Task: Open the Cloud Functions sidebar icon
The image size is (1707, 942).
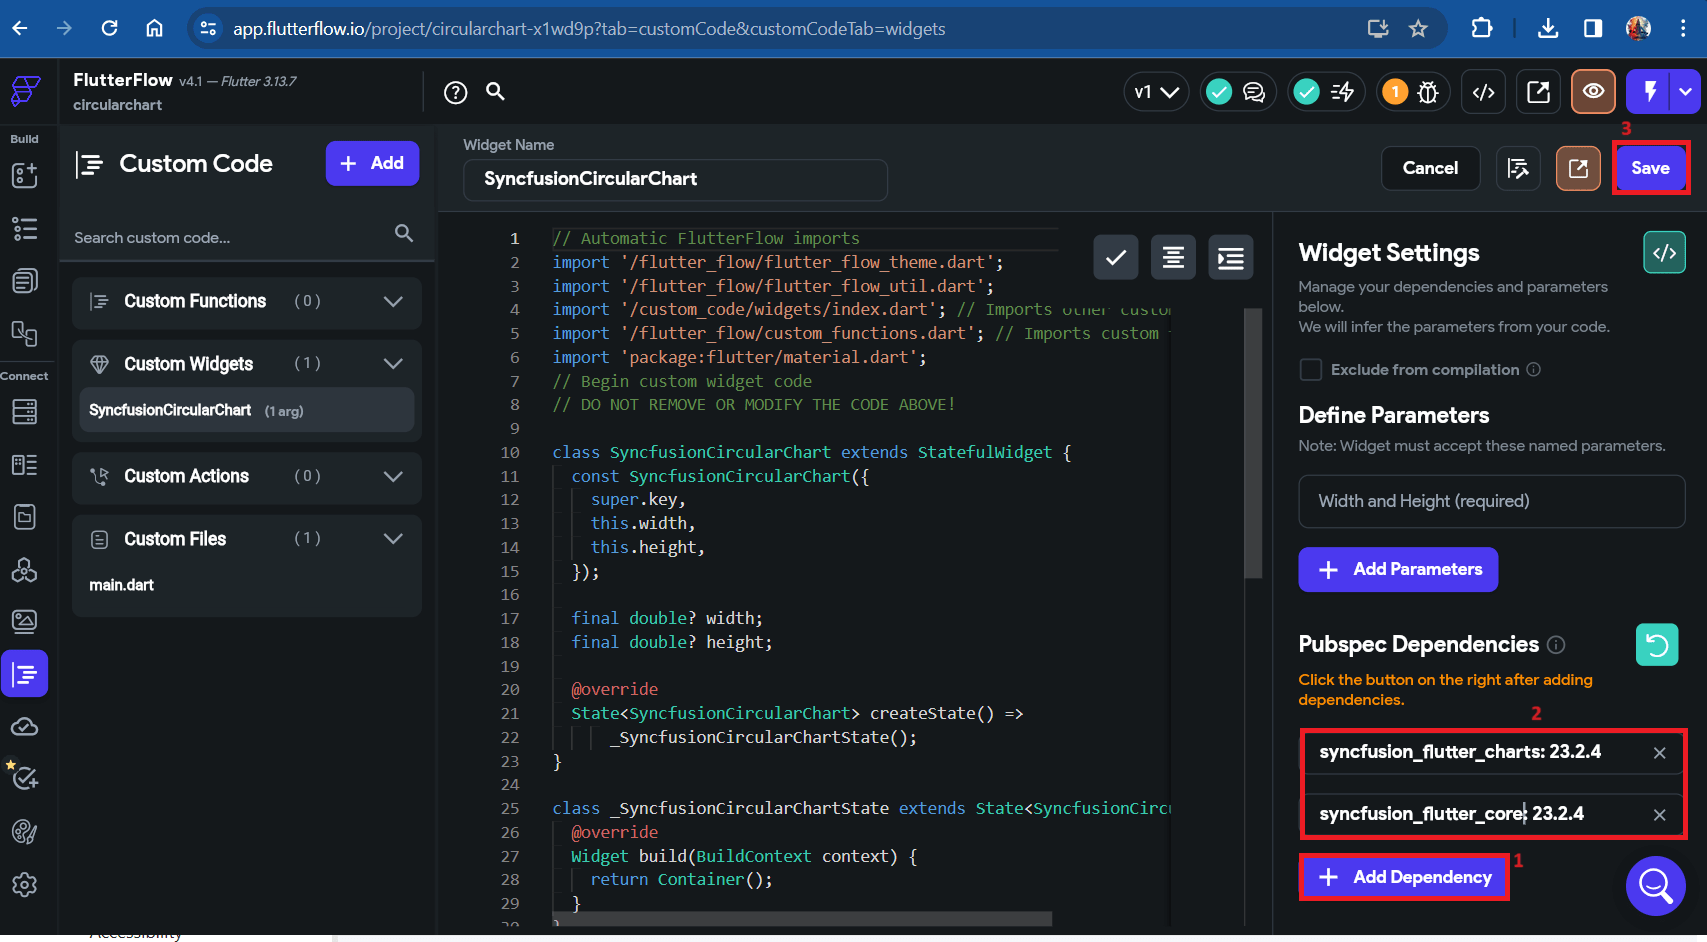Action: tap(25, 727)
